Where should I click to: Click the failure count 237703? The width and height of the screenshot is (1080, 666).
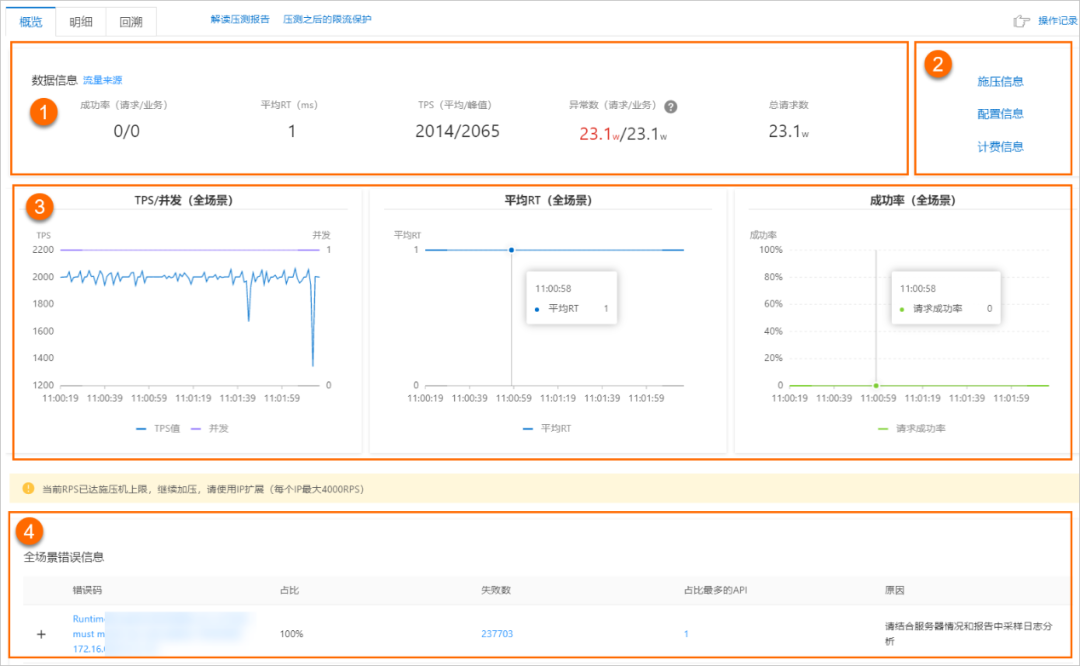(497, 634)
